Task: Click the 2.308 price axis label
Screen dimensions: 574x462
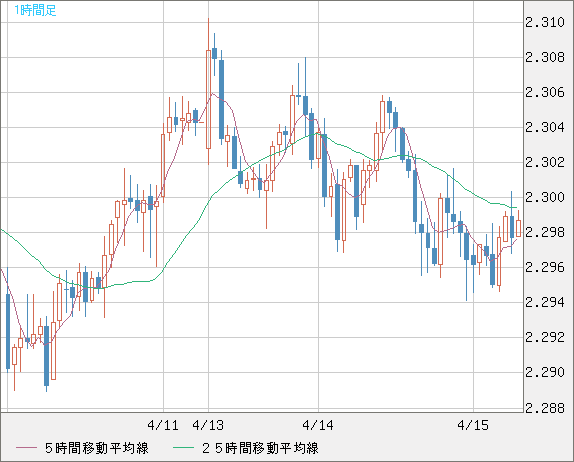Action: pos(545,57)
